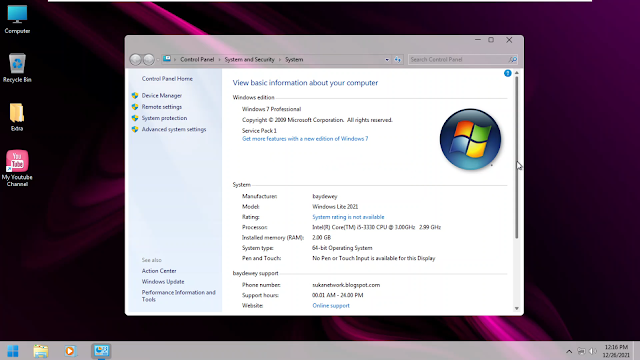
Task: Select the page heading View basic information
Action: point(305,83)
